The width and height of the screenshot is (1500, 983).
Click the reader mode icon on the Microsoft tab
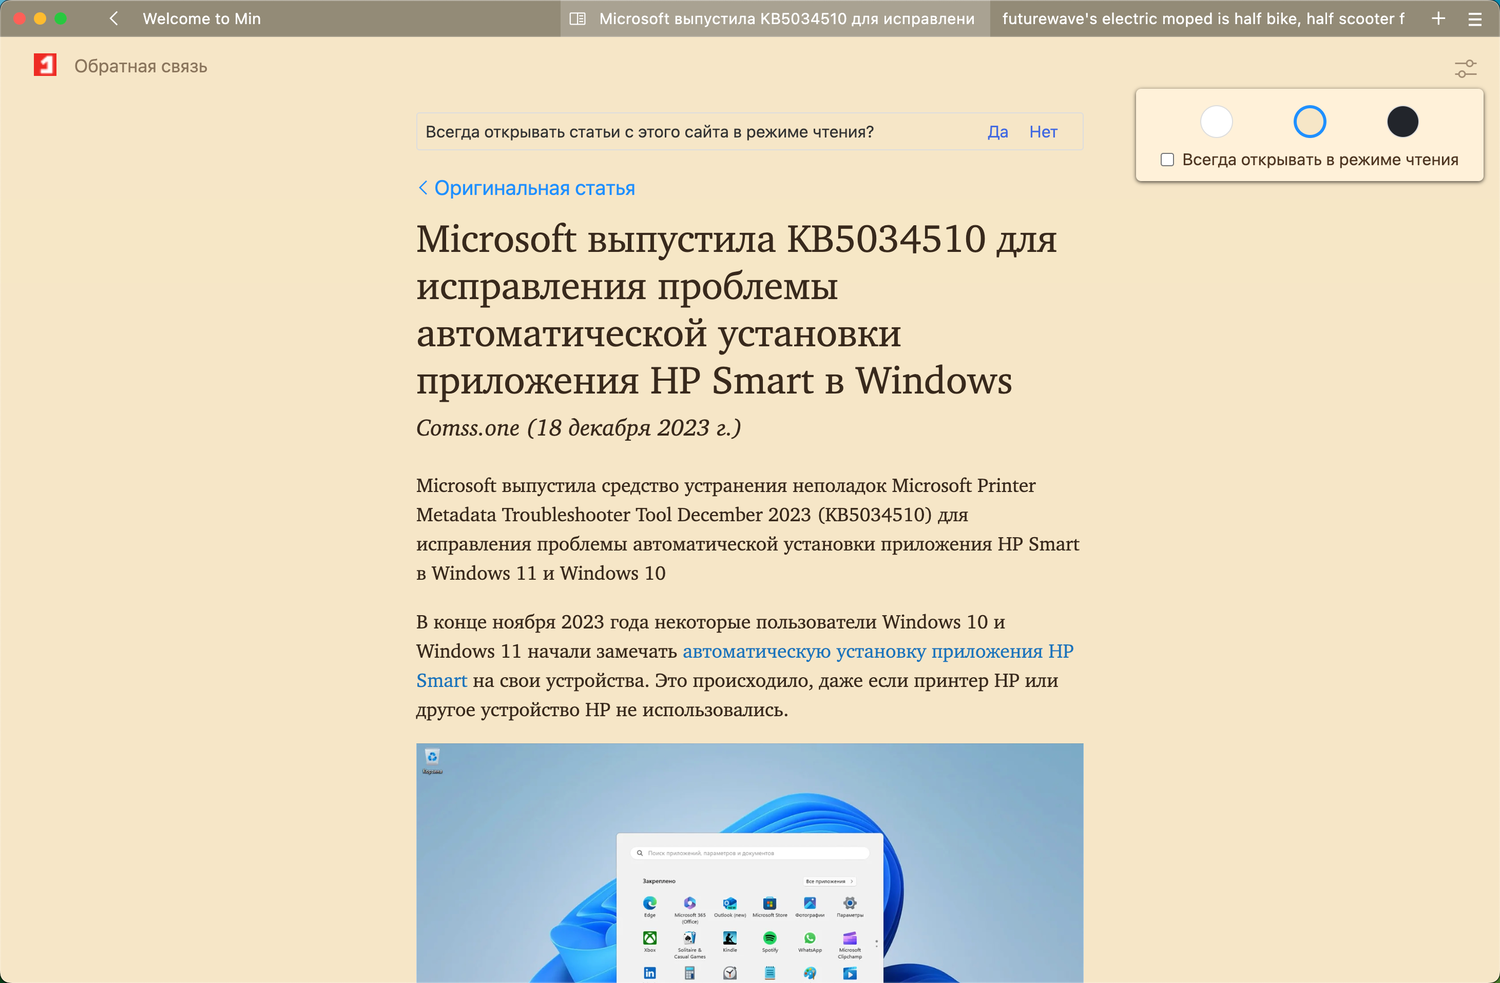(x=577, y=18)
